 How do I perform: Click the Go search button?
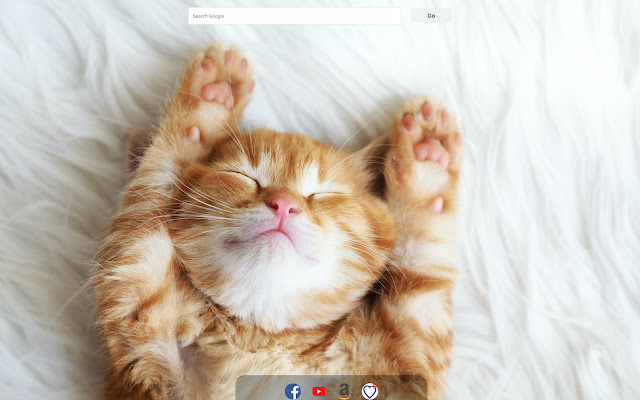[x=431, y=16]
